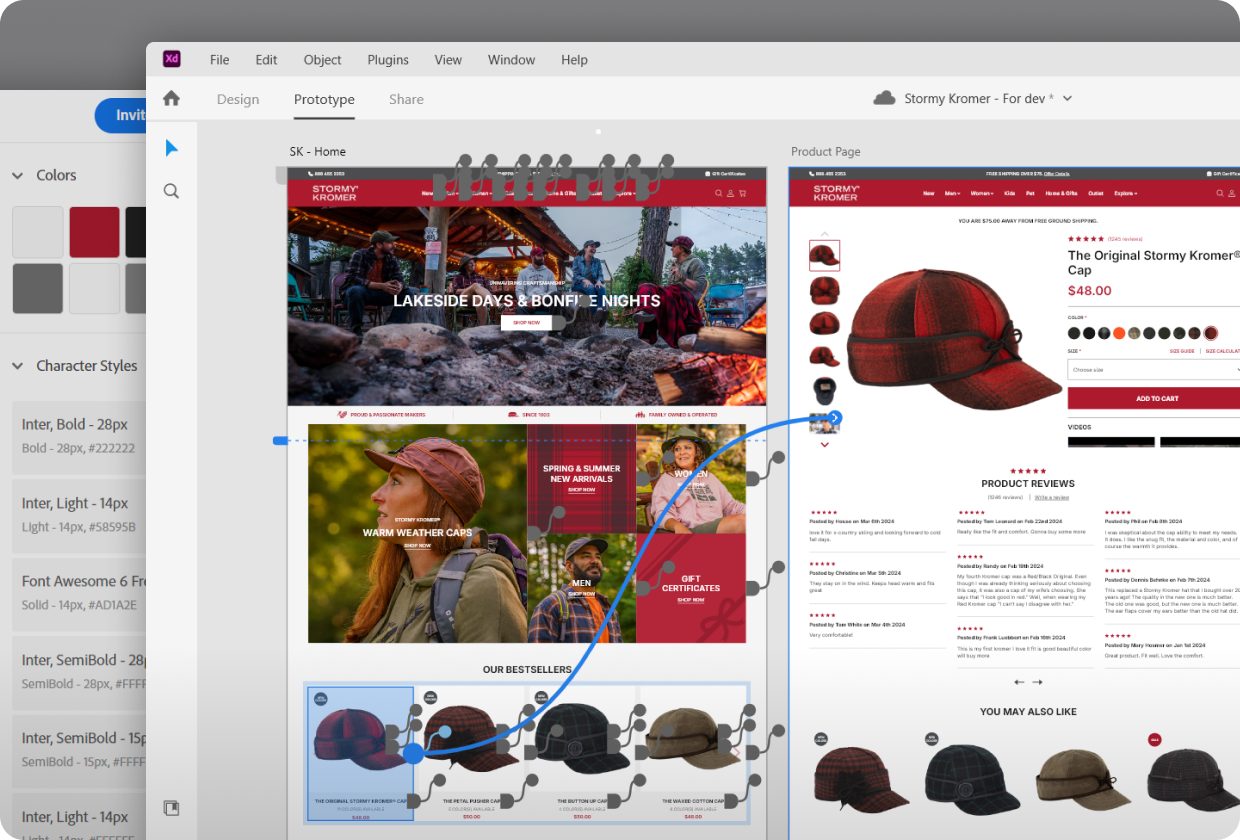Image resolution: width=1240 pixels, height=840 pixels.
Task: Open Men menu on Product Page nav
Action: tap(952, 193)
